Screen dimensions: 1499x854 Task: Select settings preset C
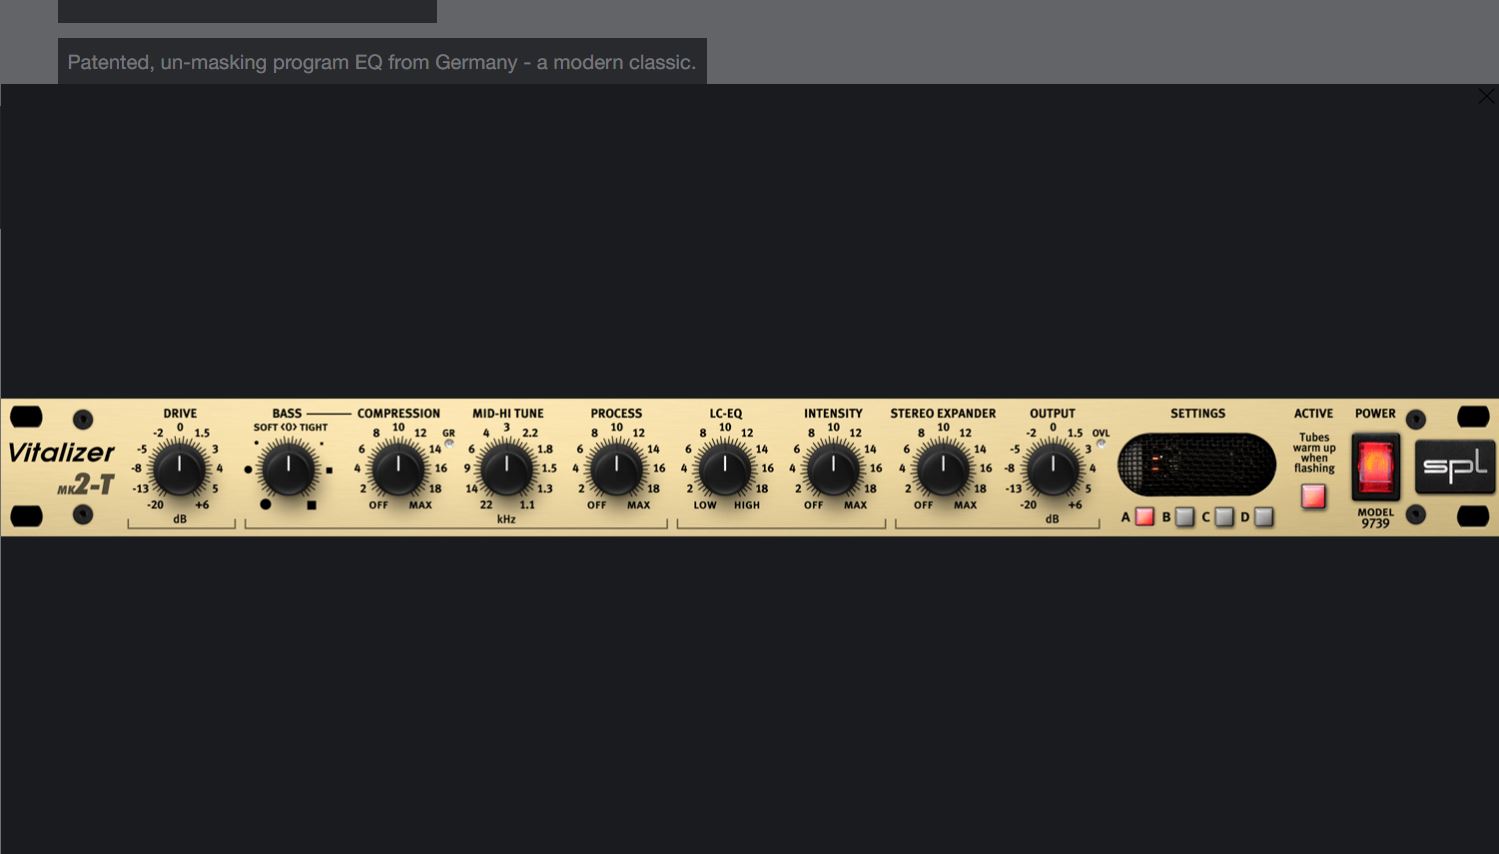click(x=1224, y=517)
